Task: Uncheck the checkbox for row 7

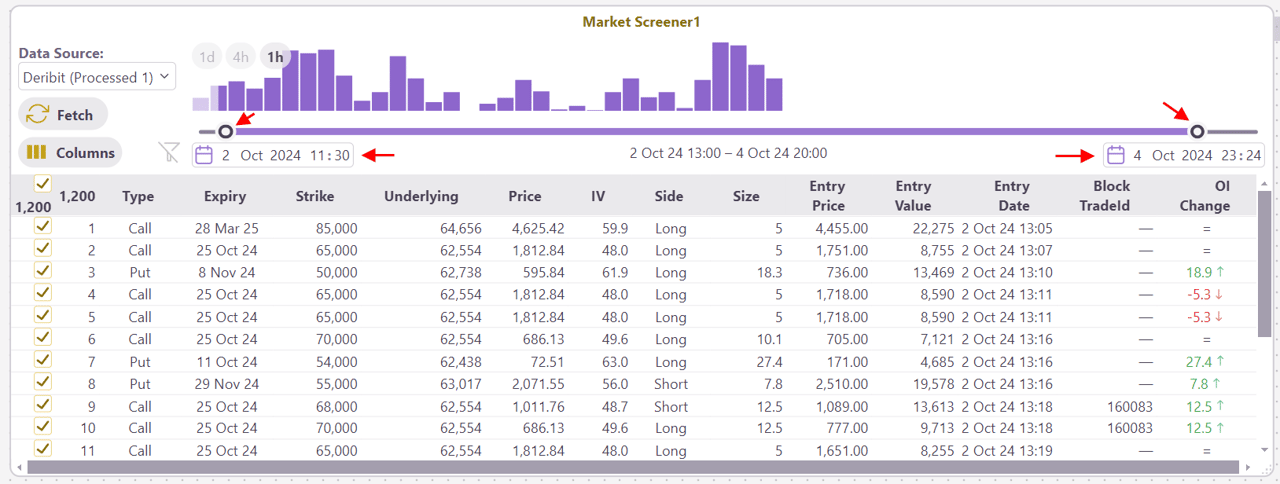Action: point(42,360)
